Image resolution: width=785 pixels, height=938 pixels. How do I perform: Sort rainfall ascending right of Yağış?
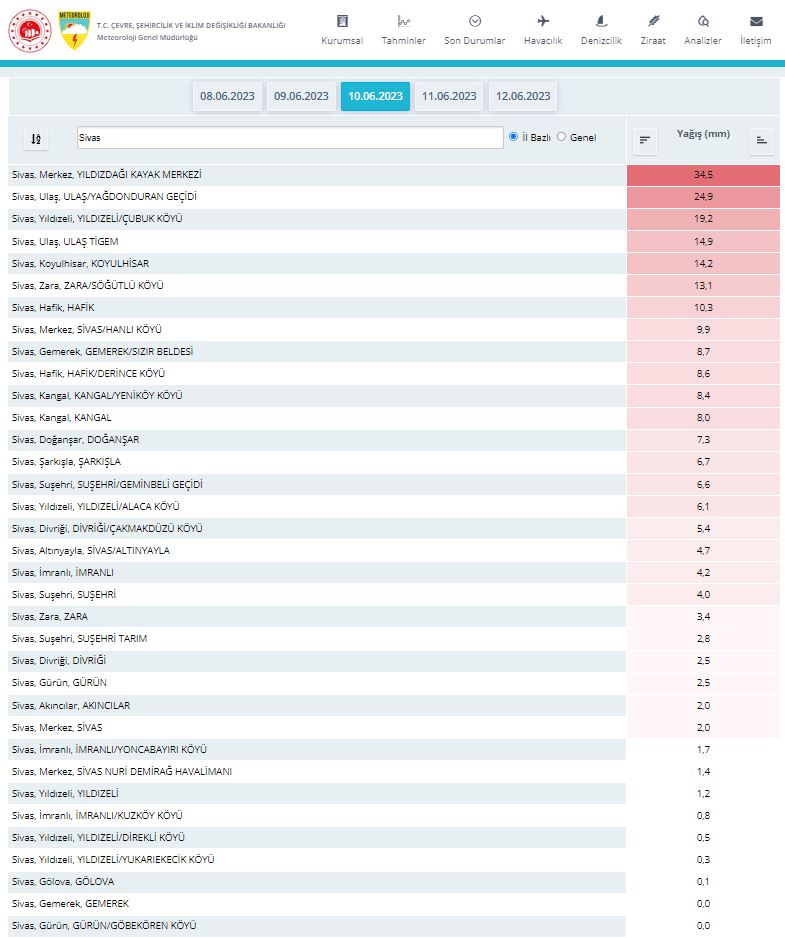[762, 140]
